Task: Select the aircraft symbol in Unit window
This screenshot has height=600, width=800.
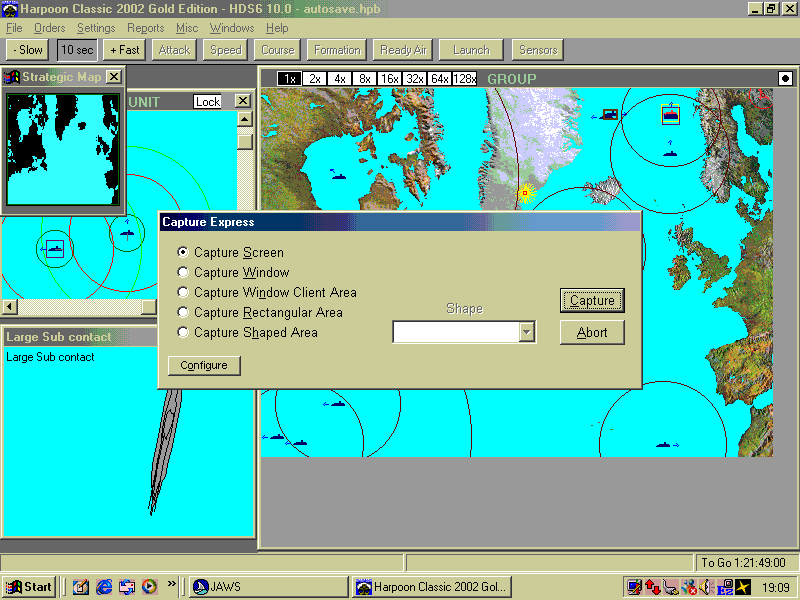Action: pyautogui.click(x=127, y=234)
